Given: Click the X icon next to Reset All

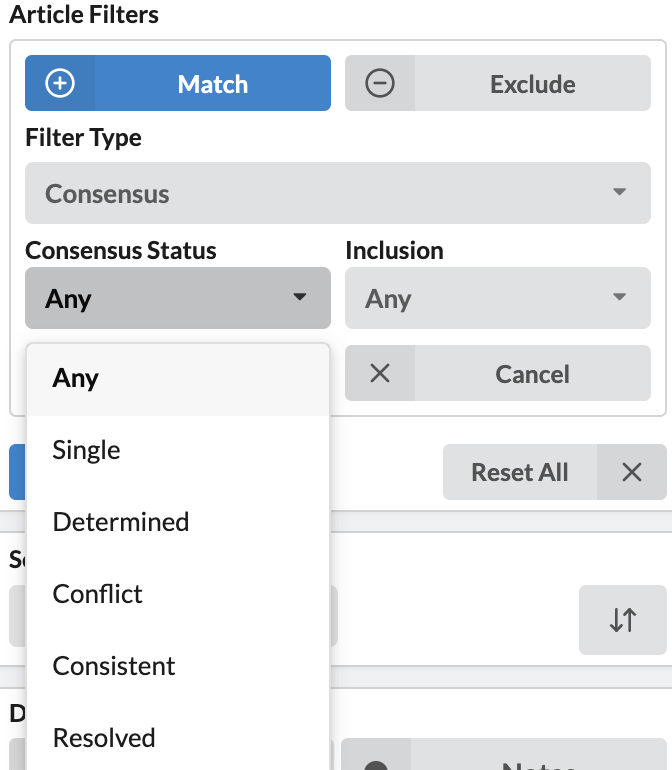Looking at the screenshot, I should tap(632, 472).
